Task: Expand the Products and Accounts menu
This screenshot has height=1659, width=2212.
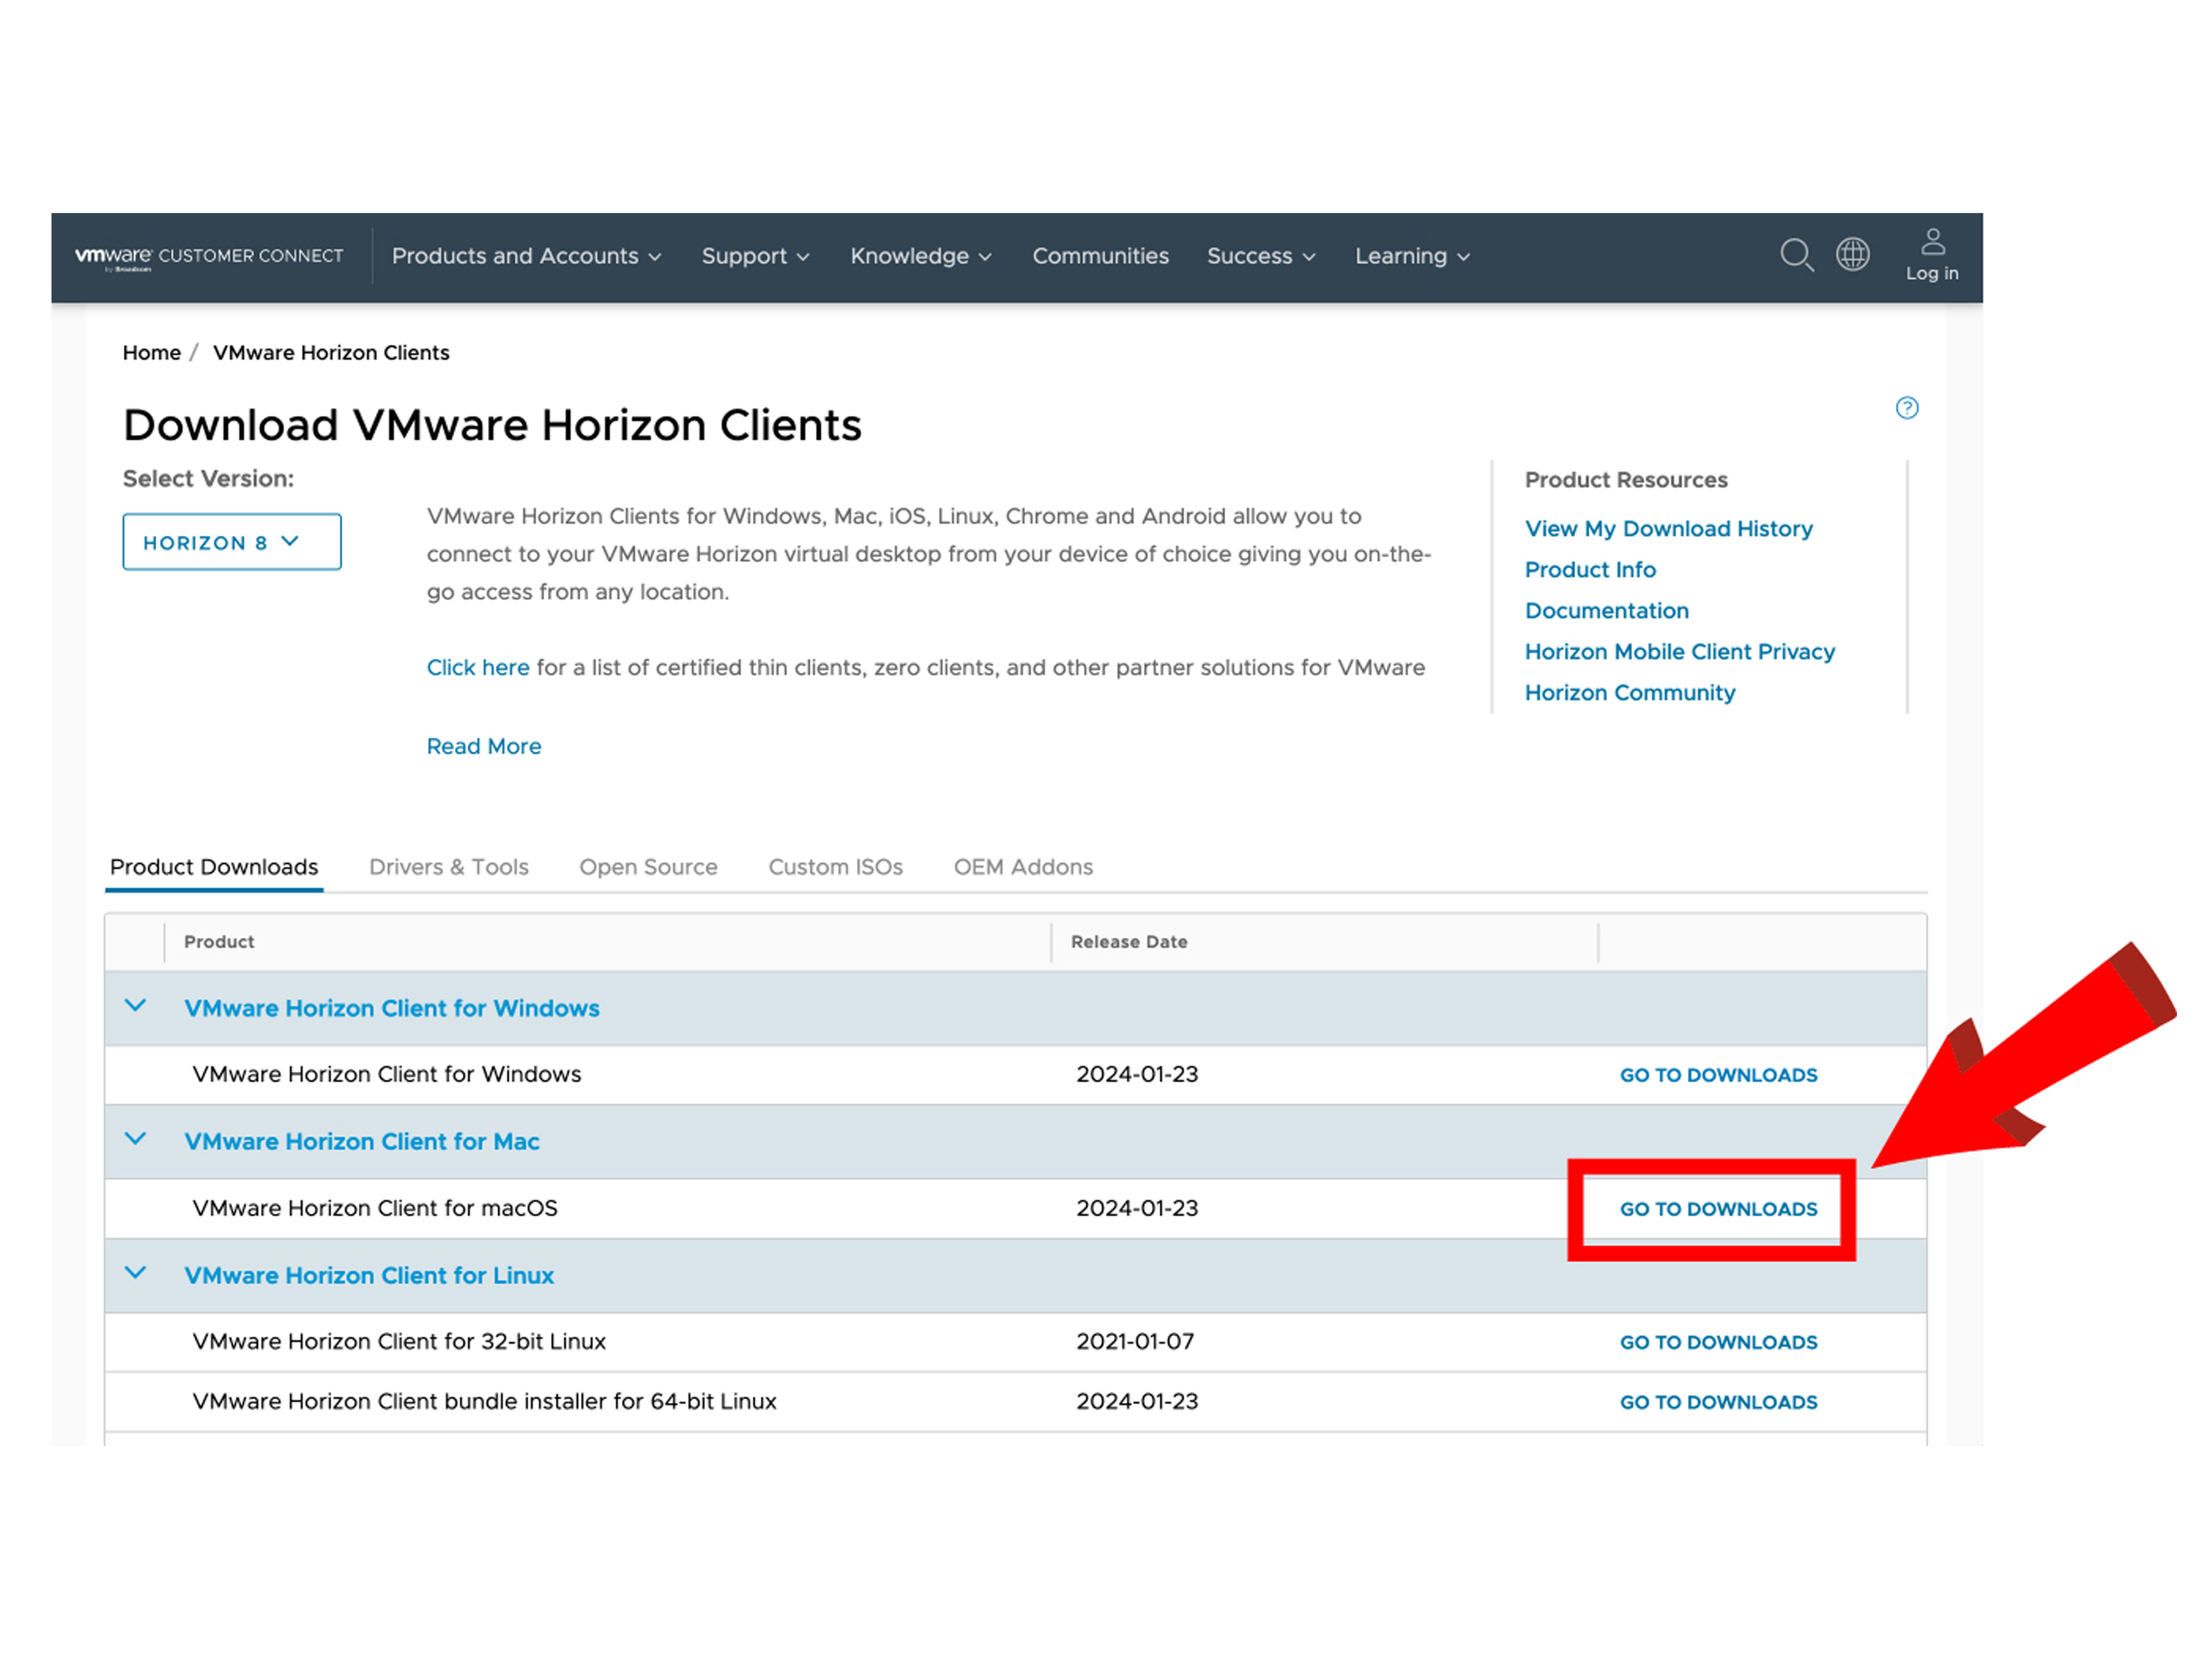Action: 526,256
